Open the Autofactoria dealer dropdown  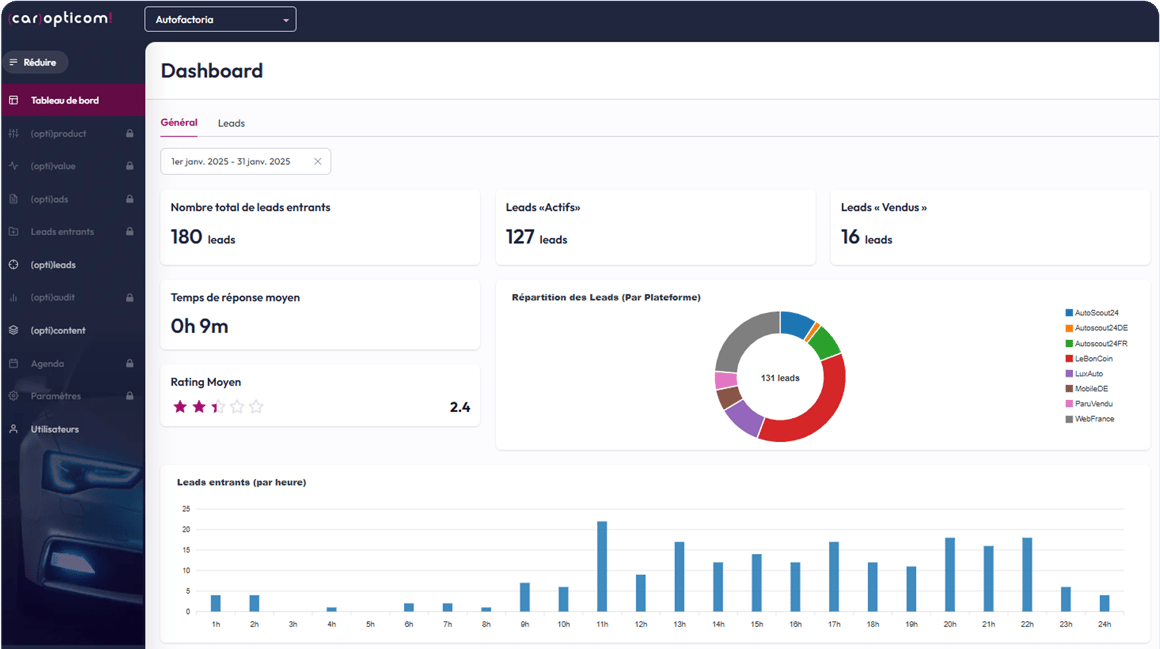220,19
